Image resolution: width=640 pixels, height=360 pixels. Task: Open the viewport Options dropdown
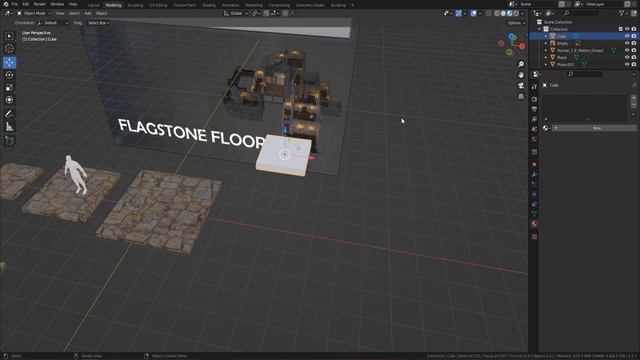(516, 23)
